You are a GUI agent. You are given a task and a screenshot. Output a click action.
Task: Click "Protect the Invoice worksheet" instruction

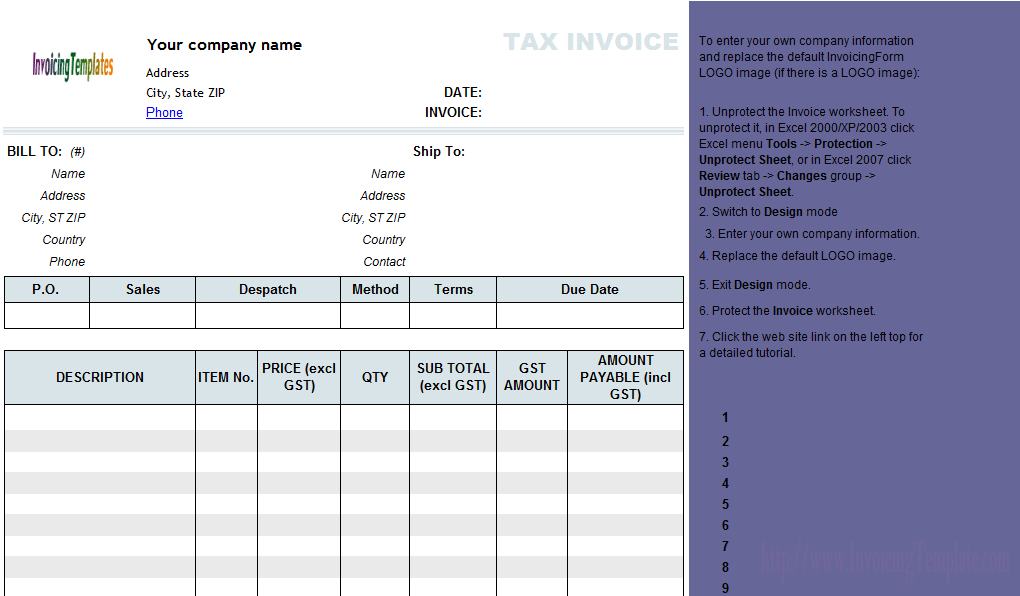[x=787, y=311]
